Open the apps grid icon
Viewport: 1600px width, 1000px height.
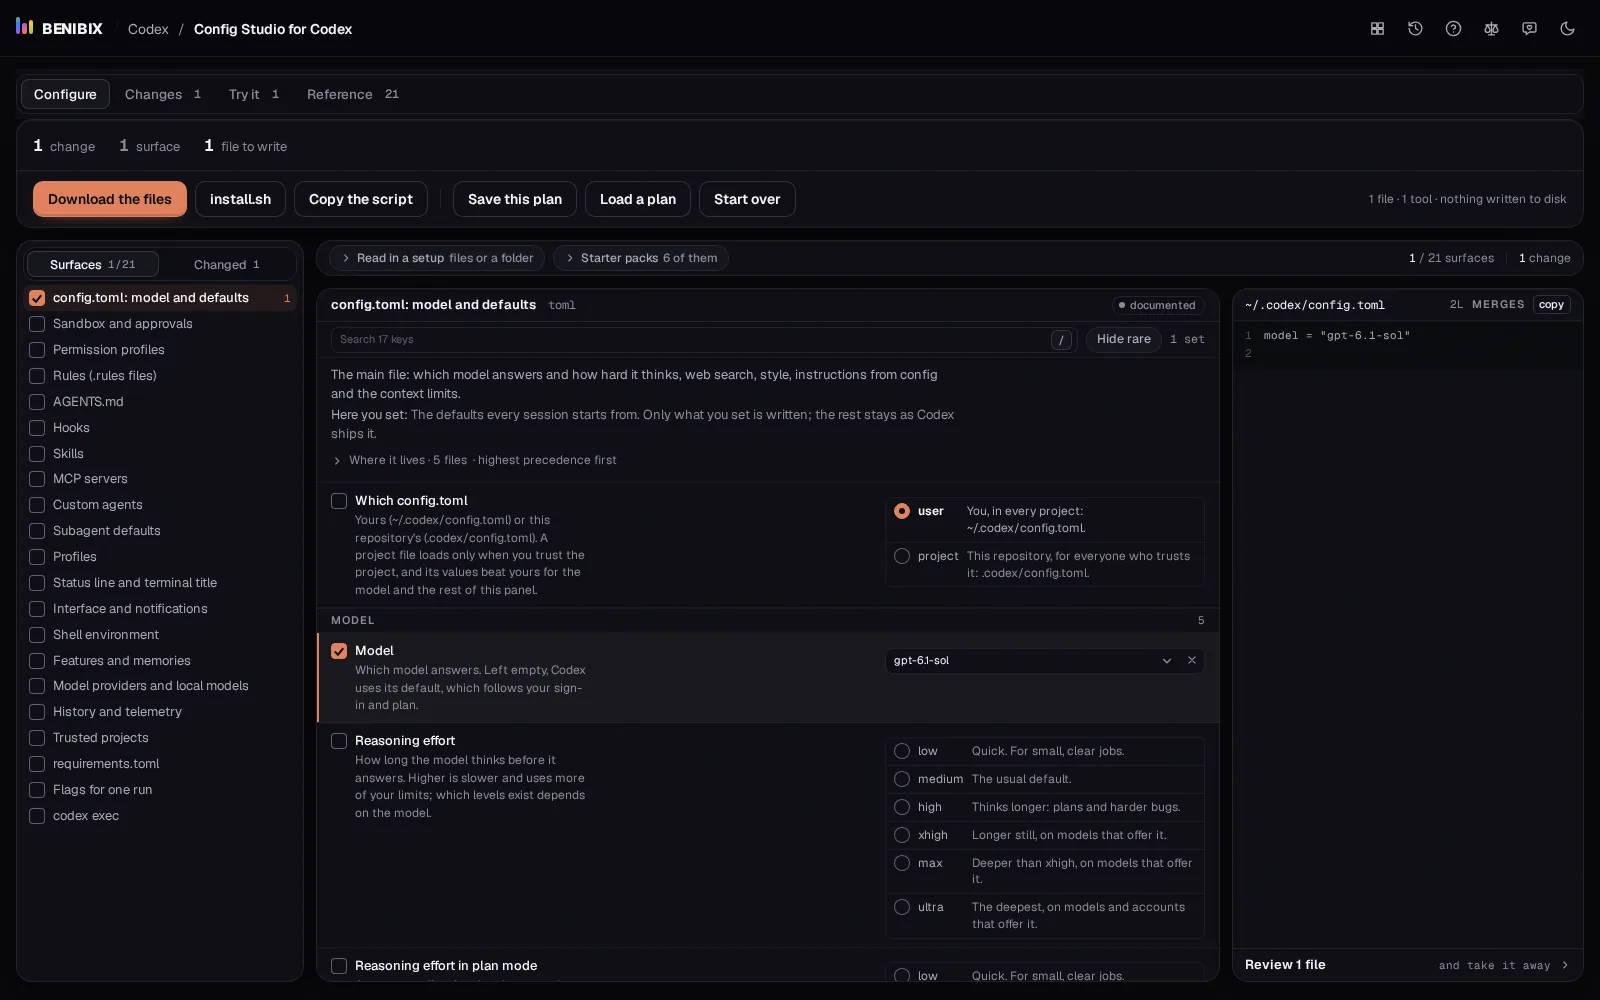point(1377,29)
